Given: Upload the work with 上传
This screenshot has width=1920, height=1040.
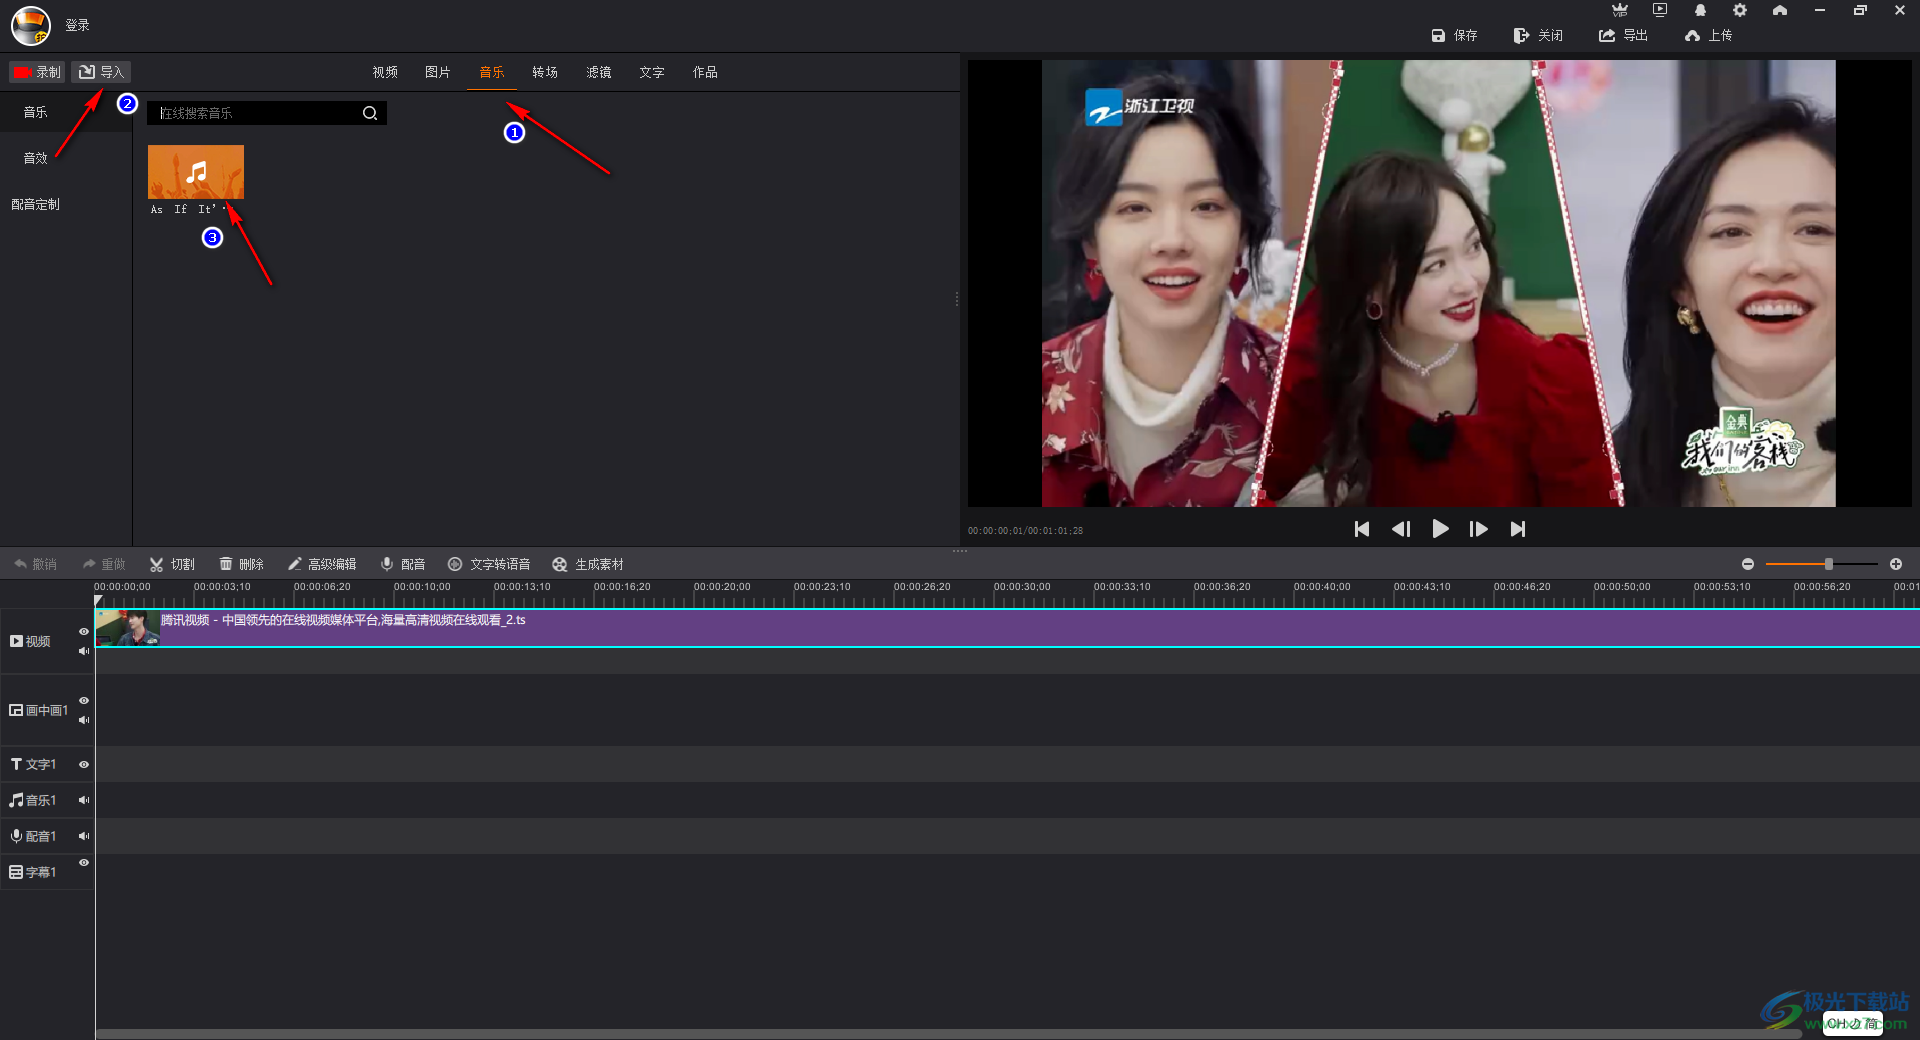Looking at the screenshot, I should click(x=1708, y=35).
